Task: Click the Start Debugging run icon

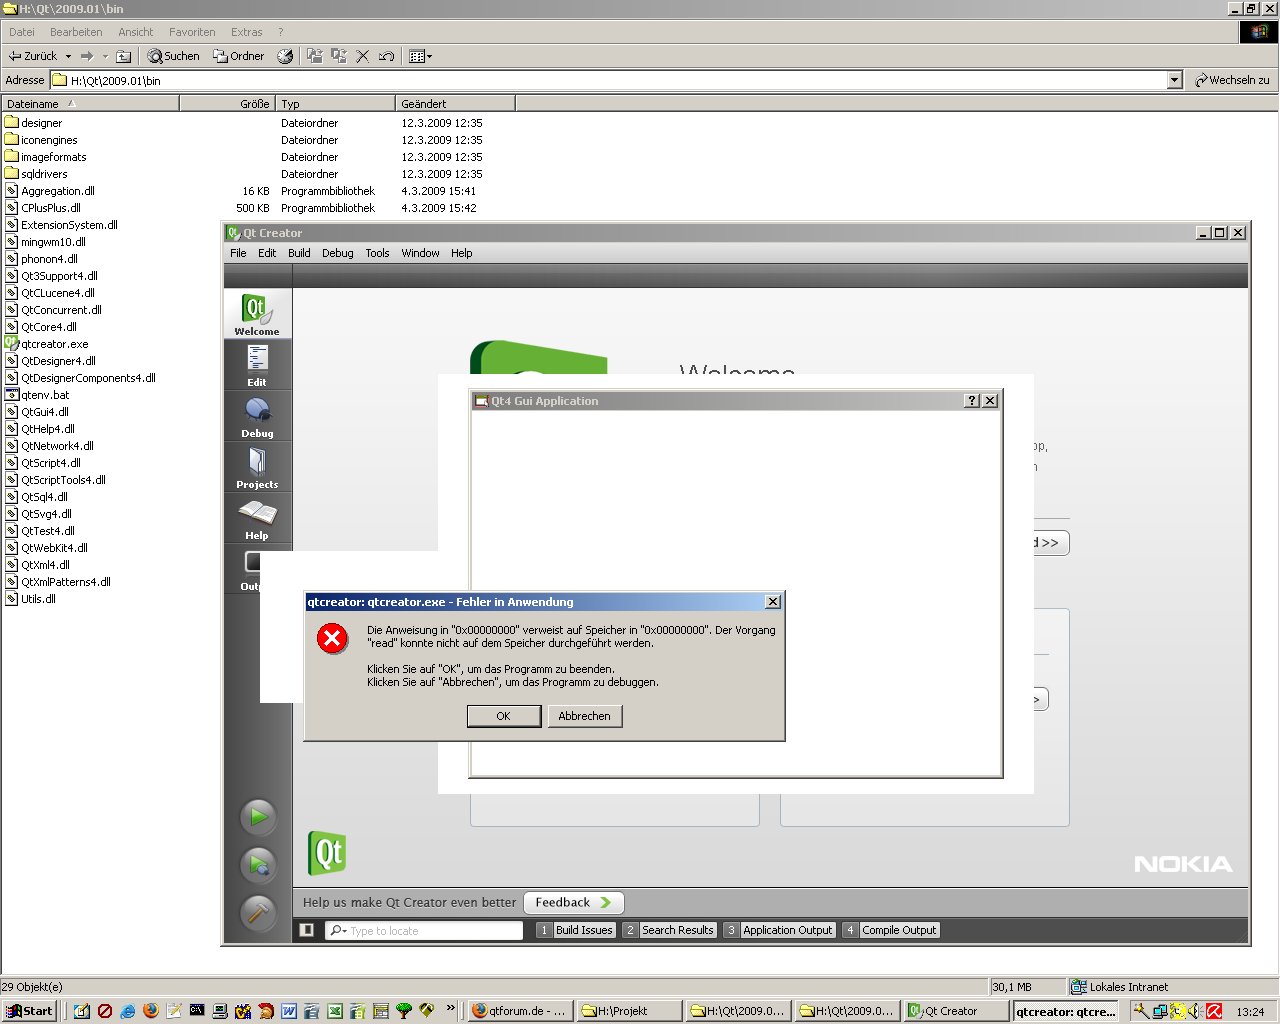Action: (x=258, y=865)
